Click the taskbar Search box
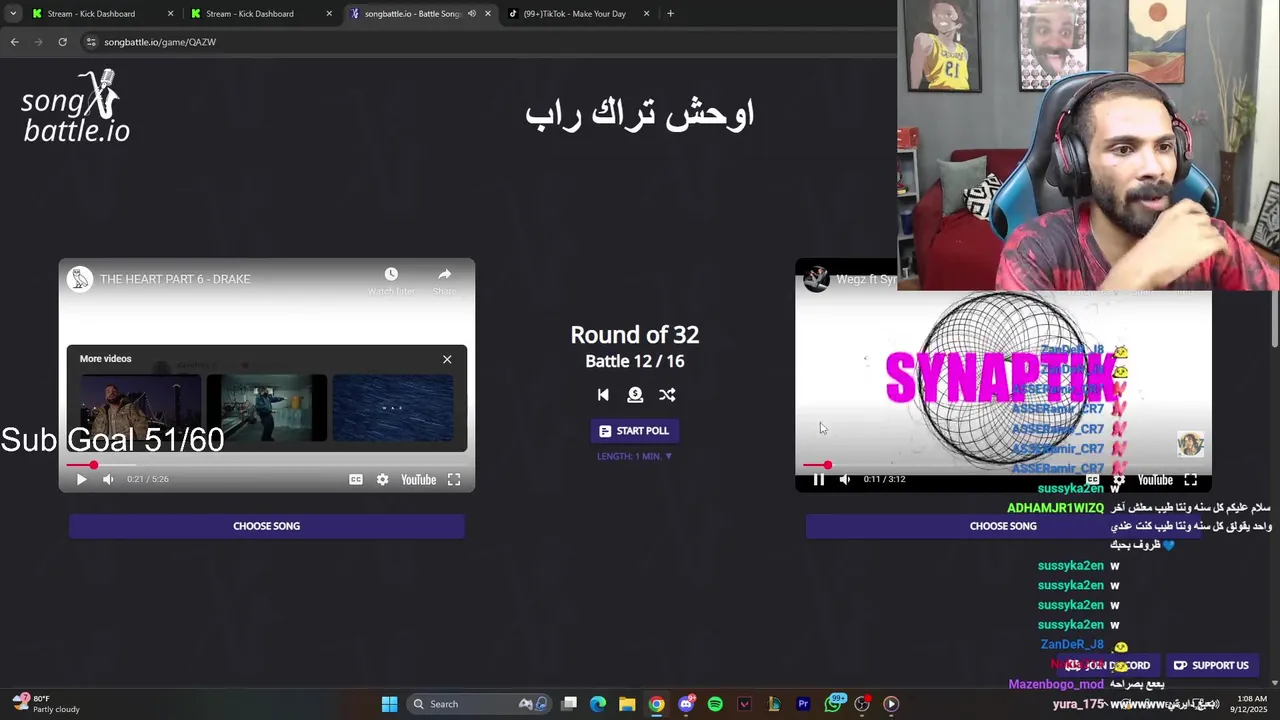The image size is (1280, 720). point(479,704)
